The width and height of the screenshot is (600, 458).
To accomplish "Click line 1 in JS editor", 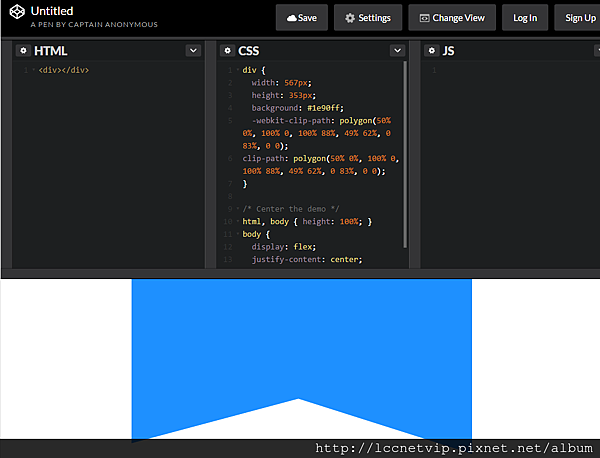I will pyautogui.click(x=434, y=70).
